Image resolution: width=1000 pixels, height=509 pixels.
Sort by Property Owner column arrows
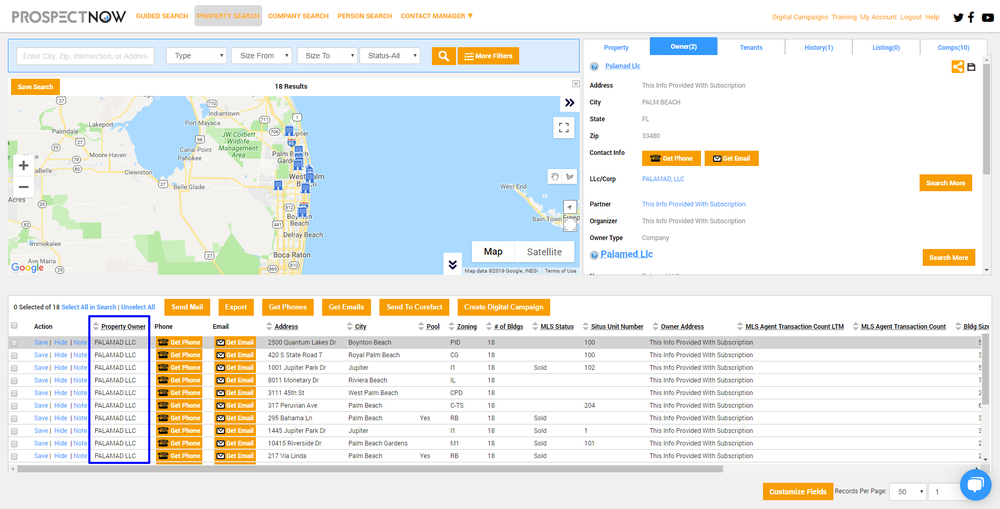pyautogui.click(x=96, y=327)
